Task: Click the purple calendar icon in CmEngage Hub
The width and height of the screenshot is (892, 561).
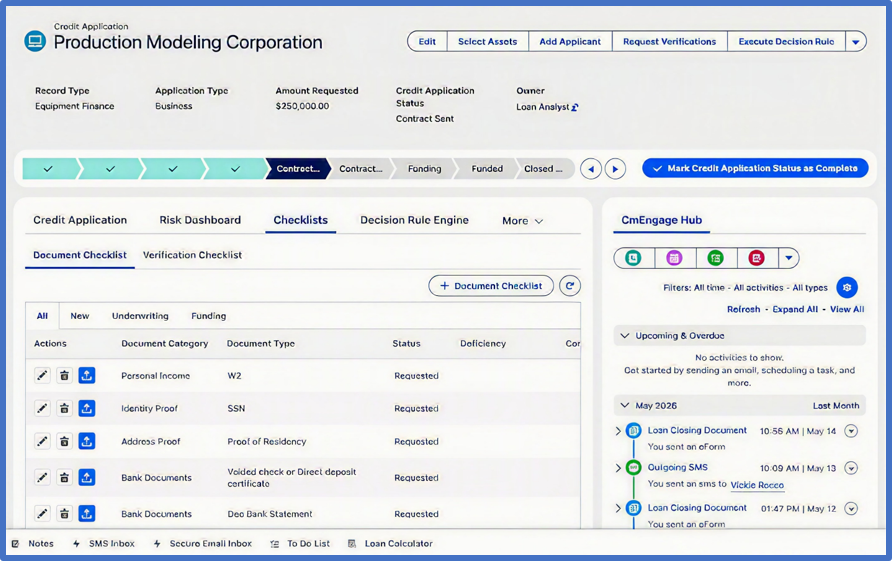Action: (x=674, y=258)
